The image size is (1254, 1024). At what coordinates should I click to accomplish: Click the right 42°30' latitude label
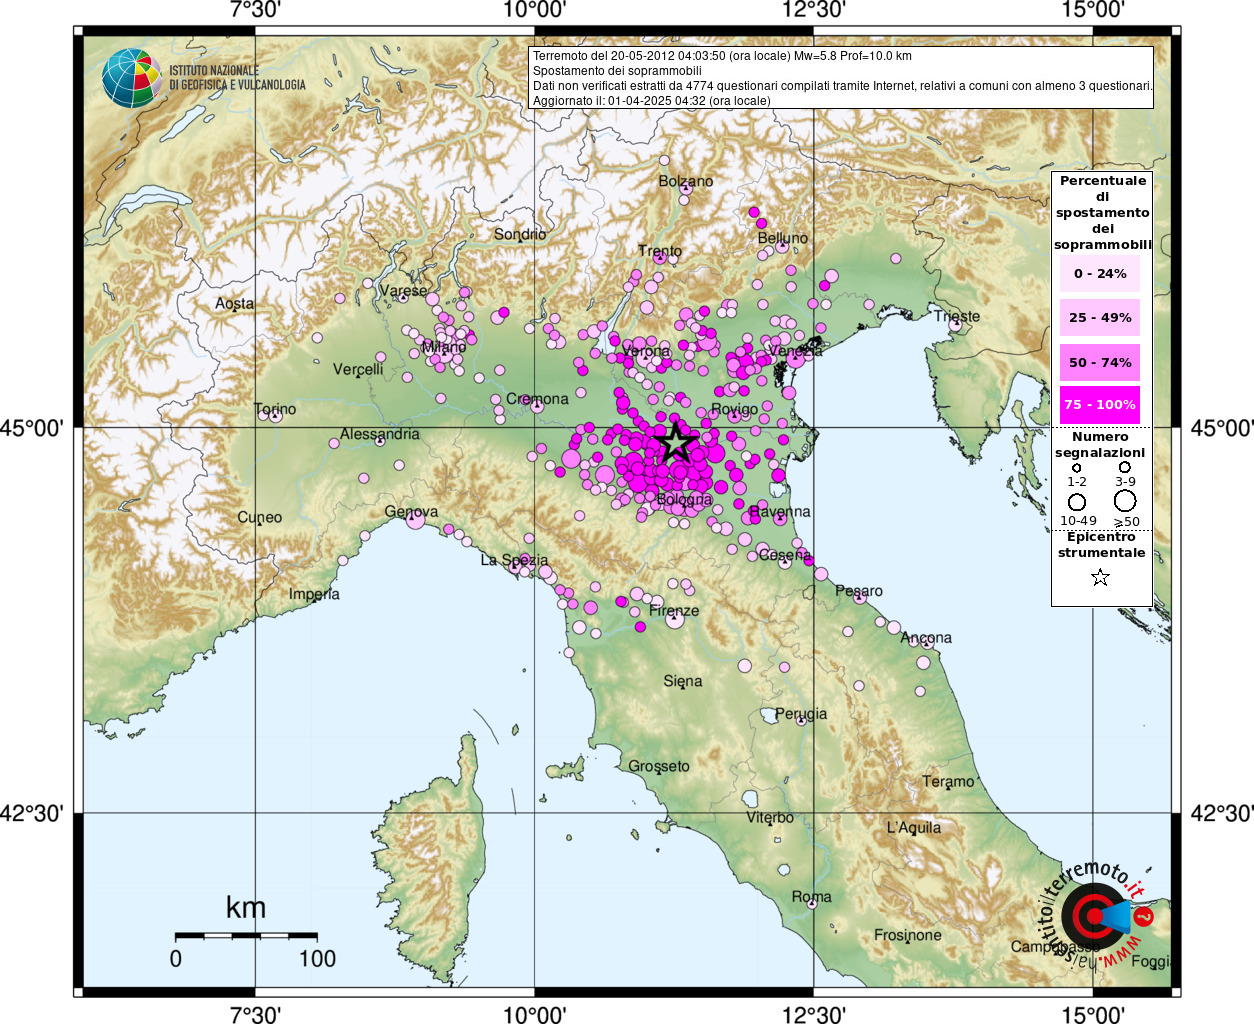pyautogui.click(x=1221, y=813)
